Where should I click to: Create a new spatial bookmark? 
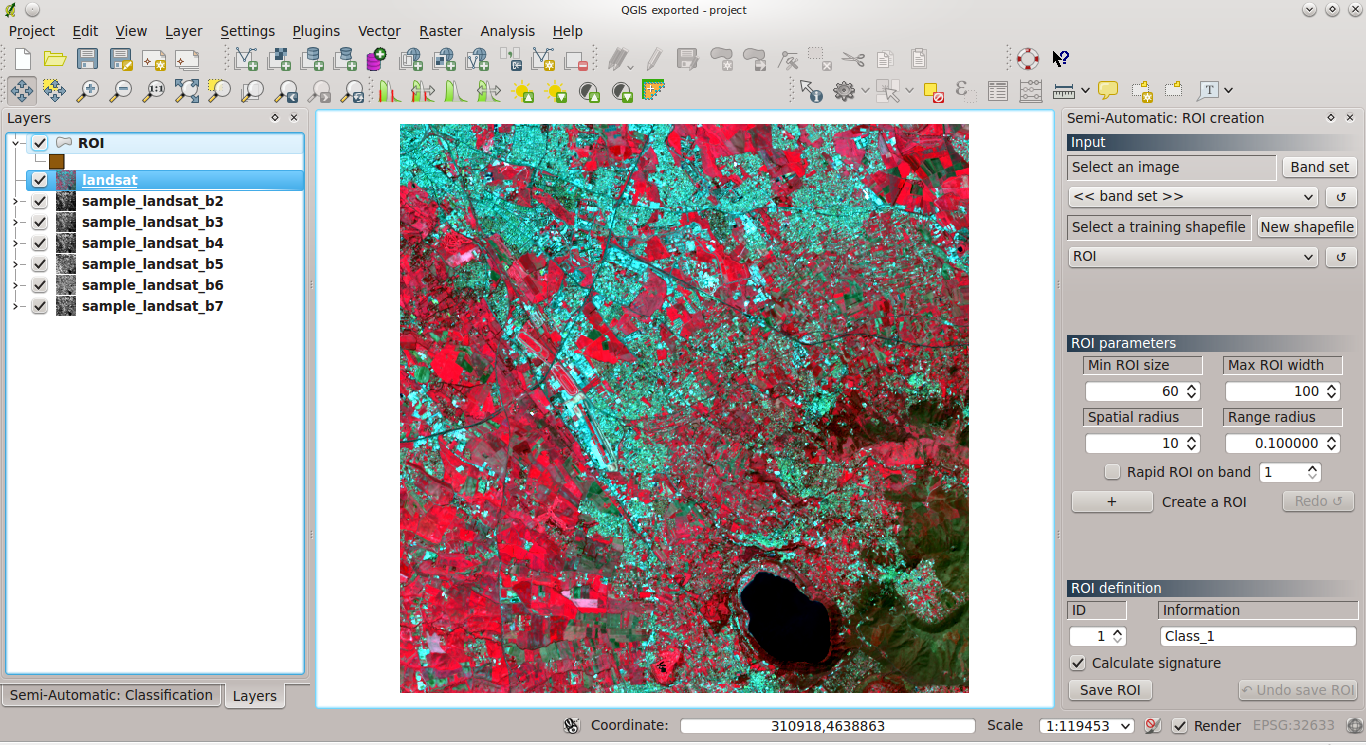click(1141, 90)
